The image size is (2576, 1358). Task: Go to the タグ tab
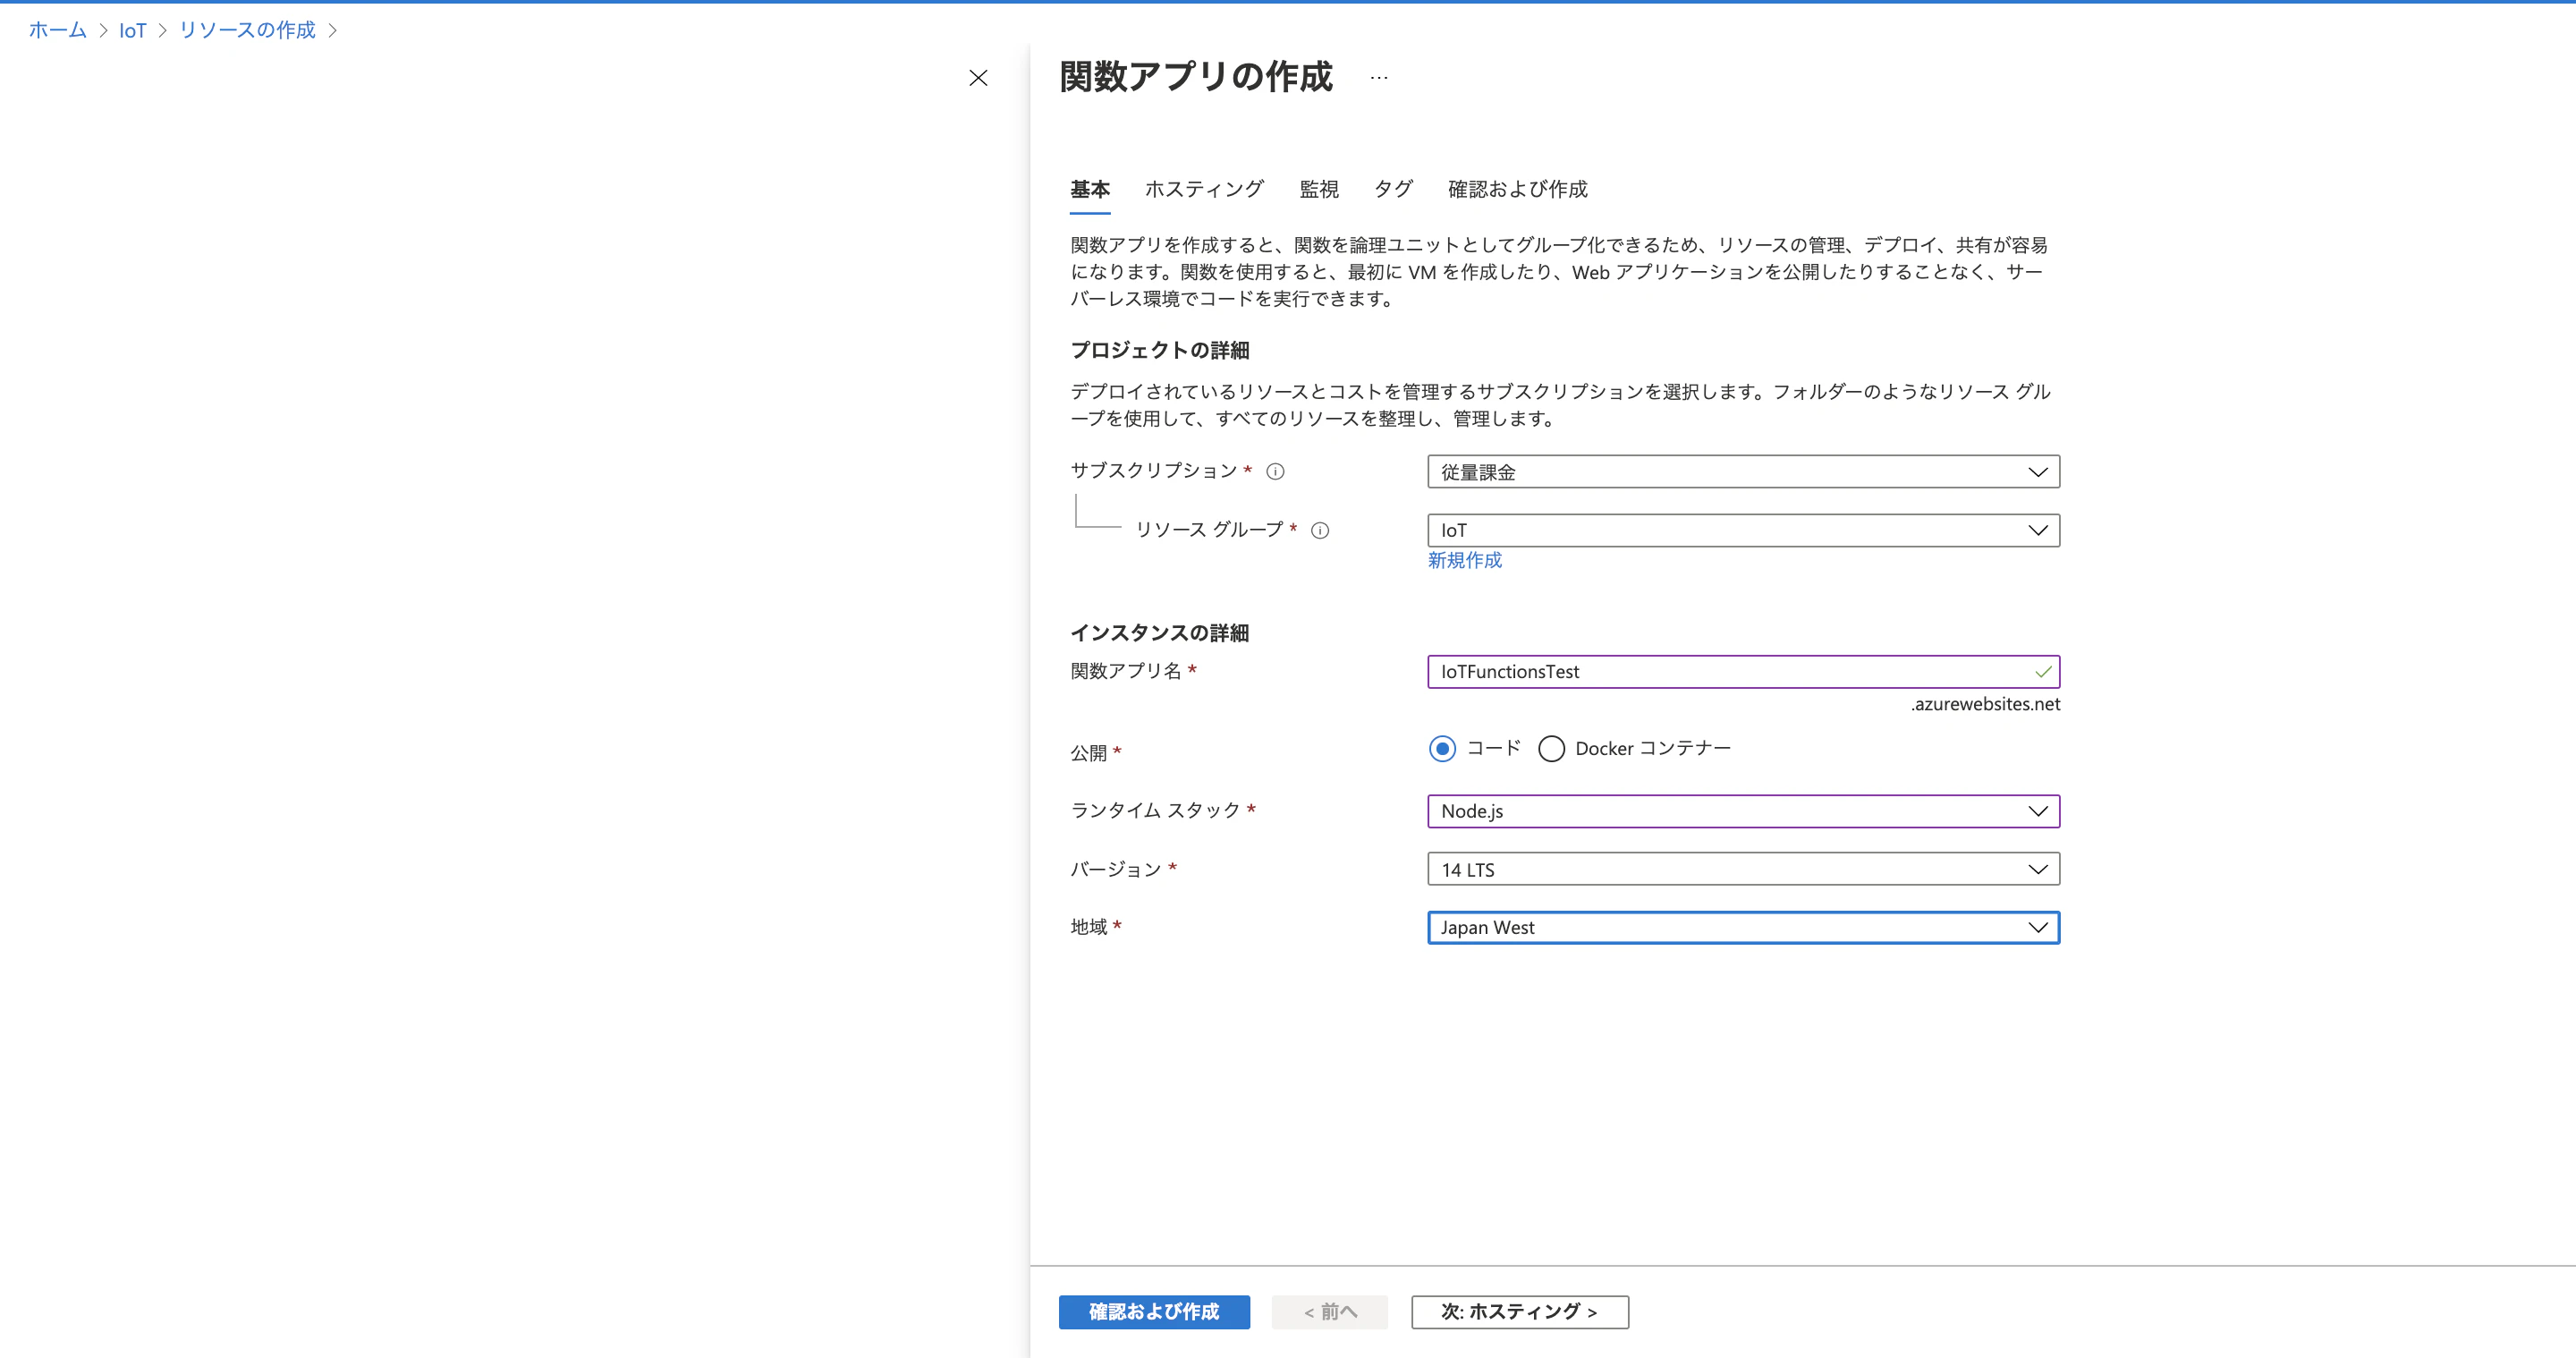point(1393,189)
